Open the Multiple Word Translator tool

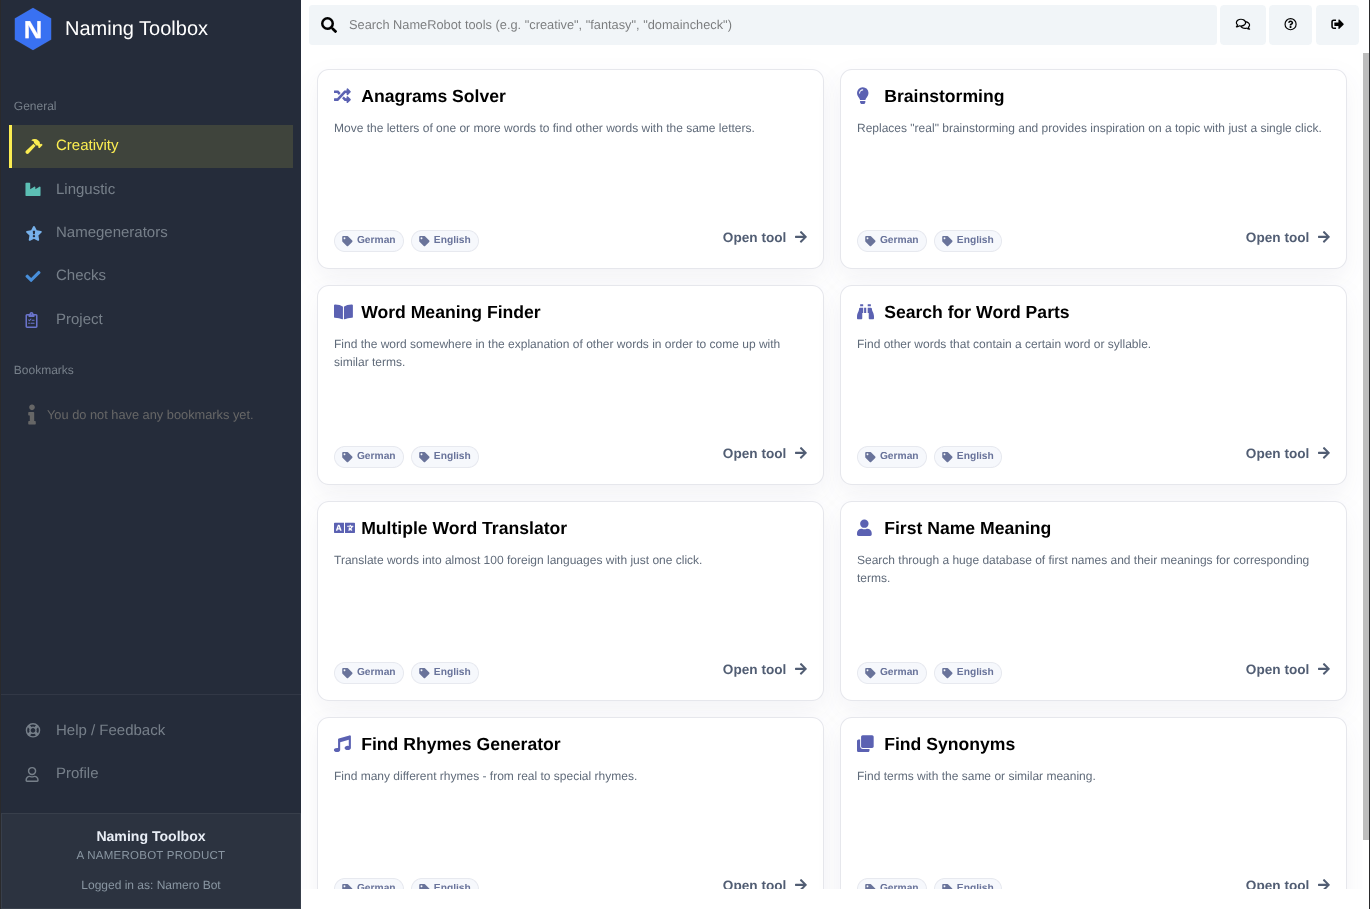click(x=764, y=670)
